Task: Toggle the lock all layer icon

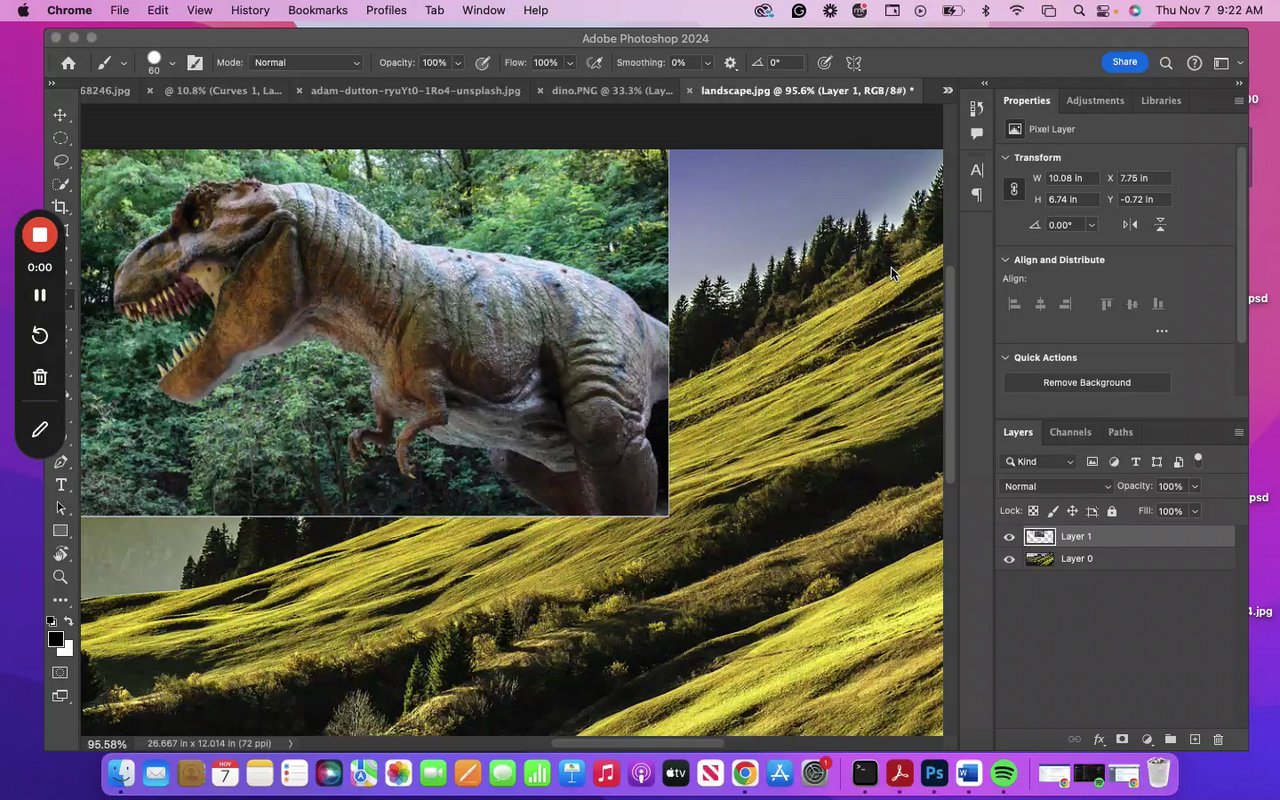Action: pyautogui.click(x=1112, y=511)
